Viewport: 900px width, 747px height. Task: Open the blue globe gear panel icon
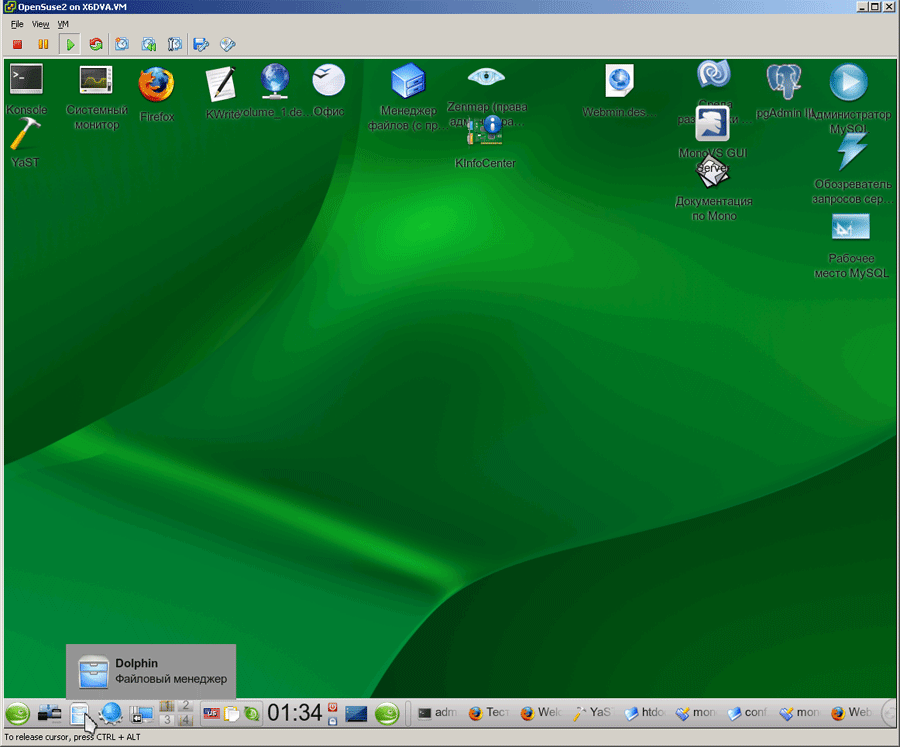pos(110,714)
